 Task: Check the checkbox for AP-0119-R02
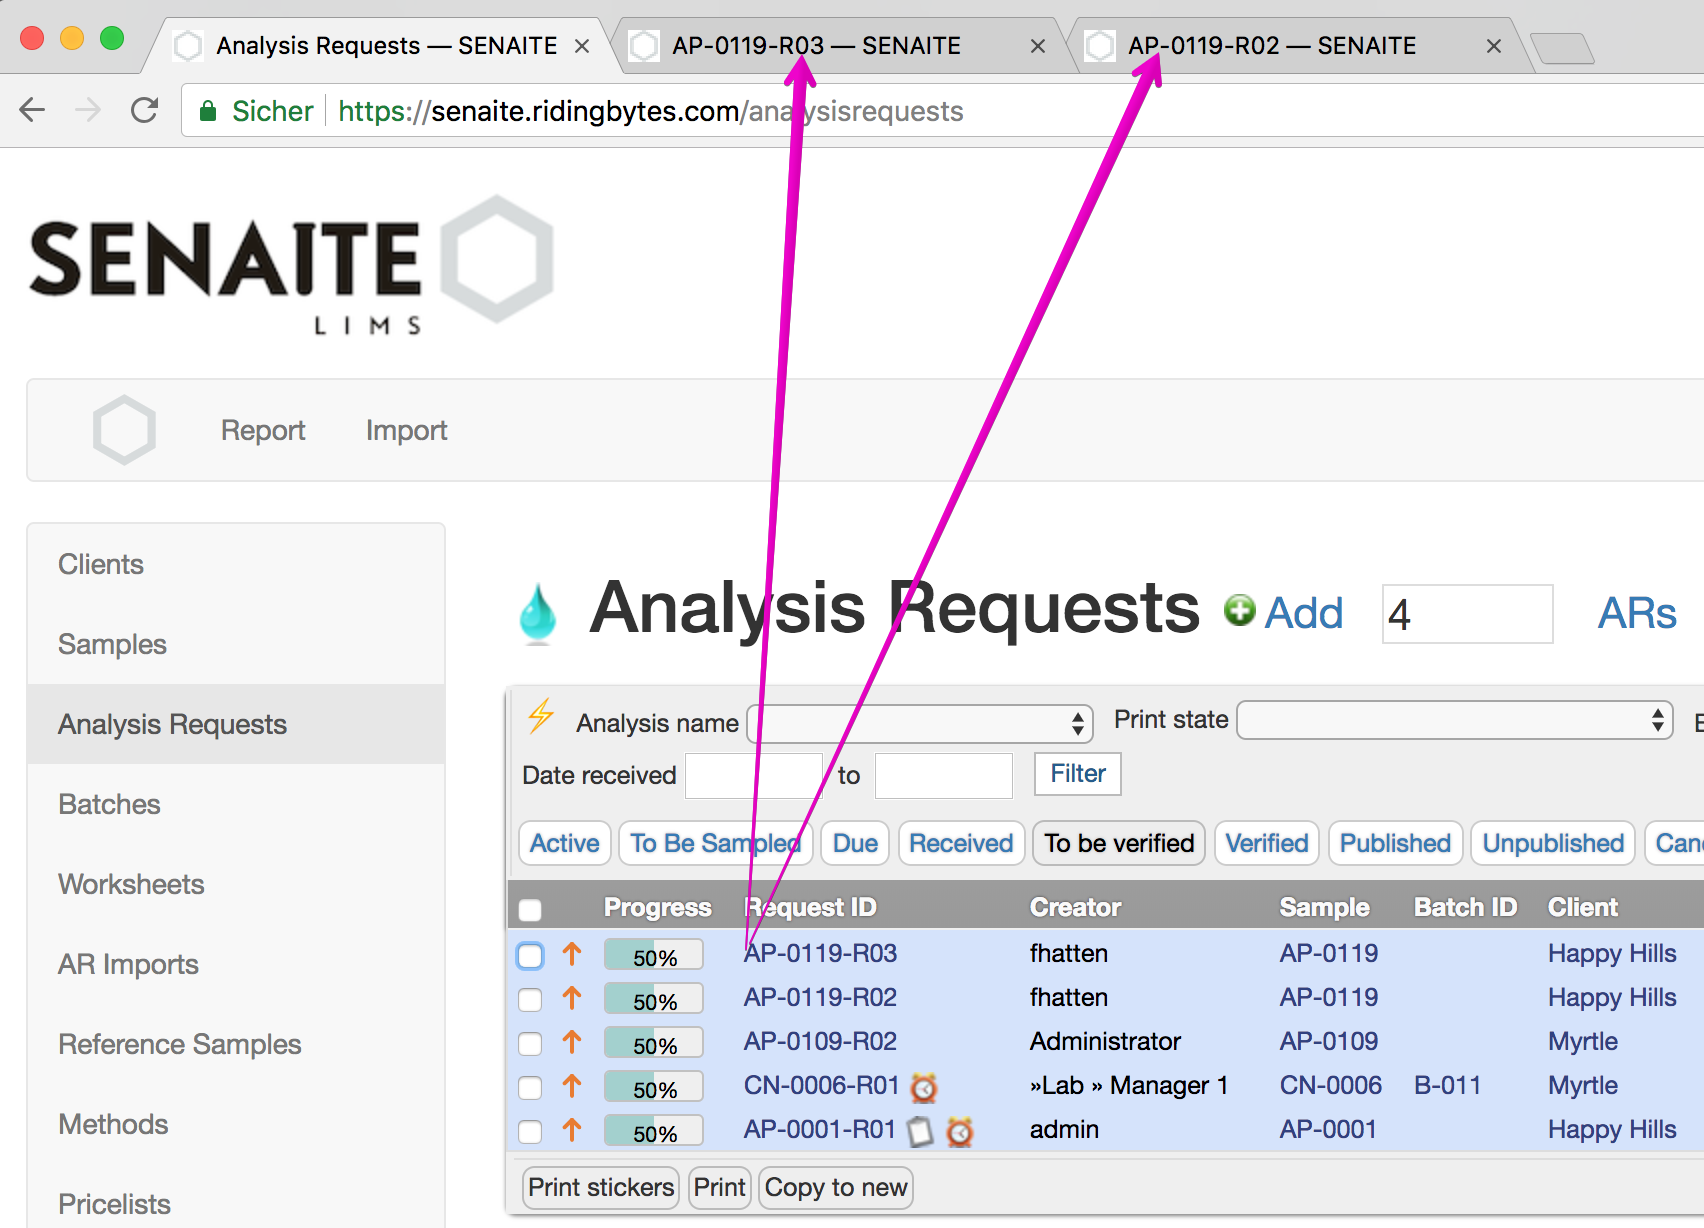530,999
